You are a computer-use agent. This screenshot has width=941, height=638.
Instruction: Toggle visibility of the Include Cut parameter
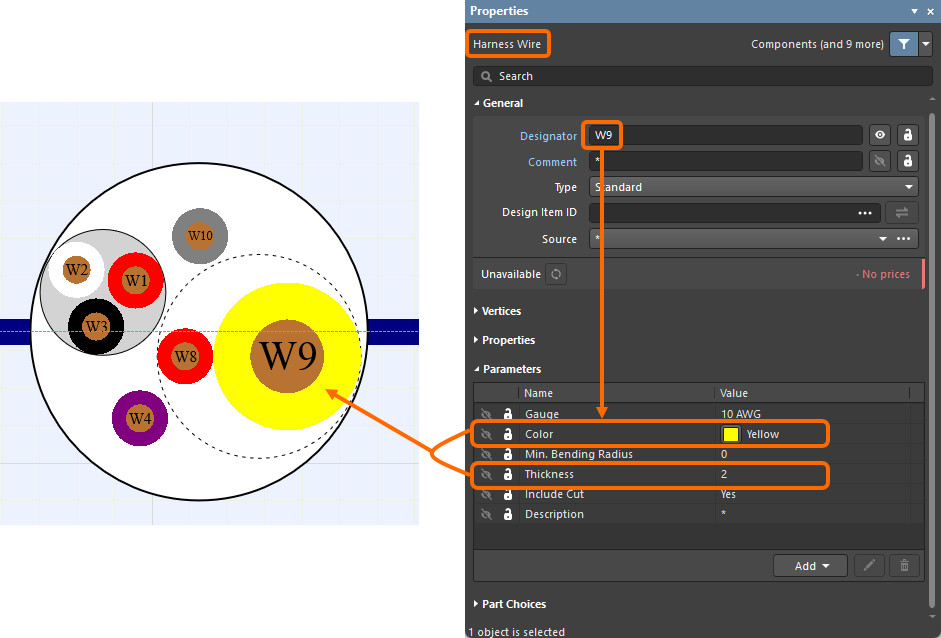click(x=487, y=495)
